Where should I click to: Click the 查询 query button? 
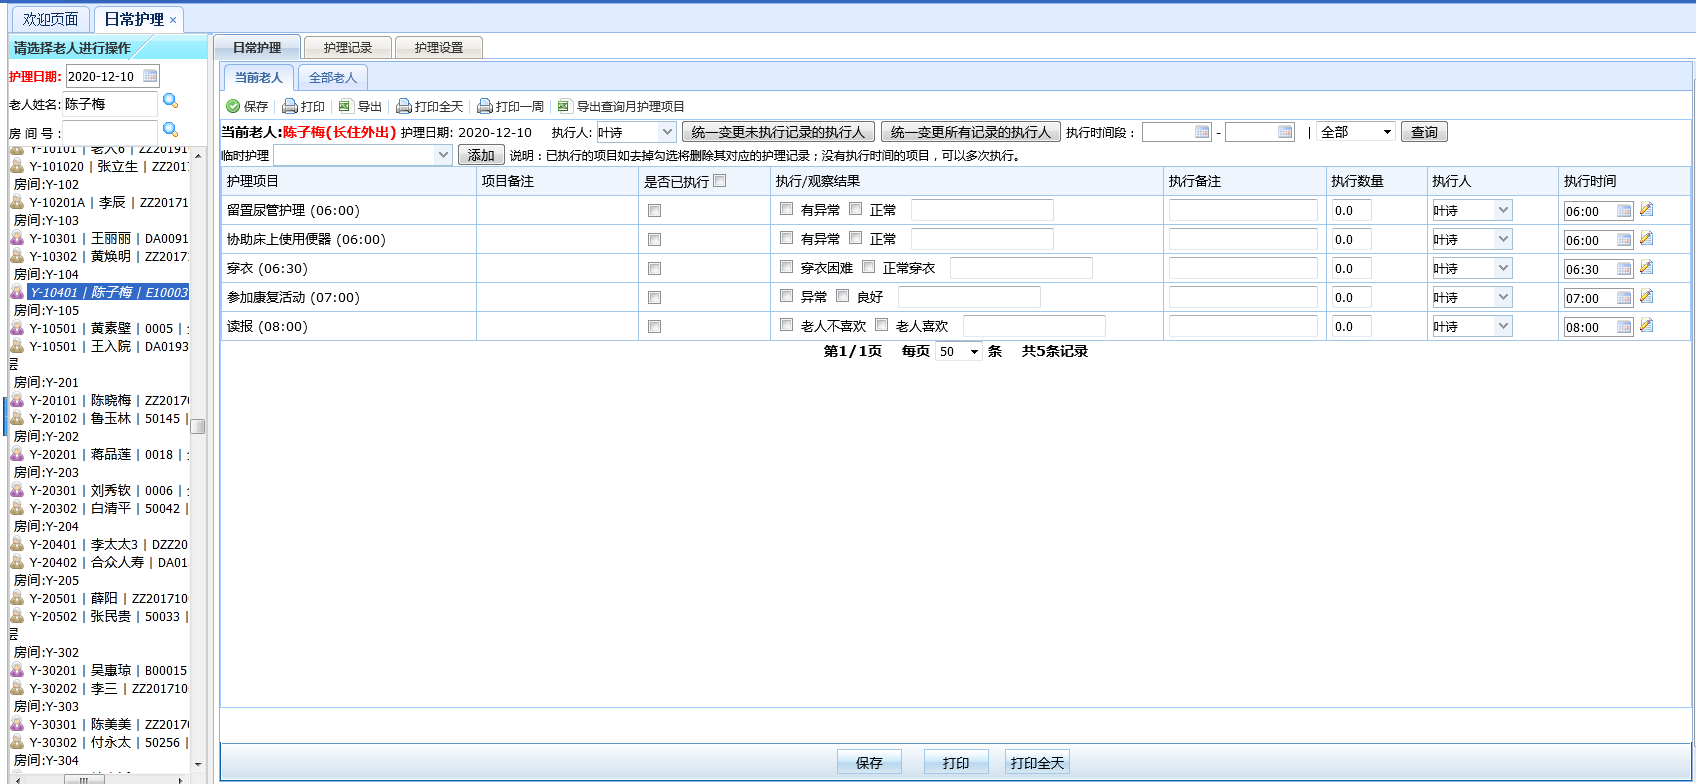click(1423, 132)
